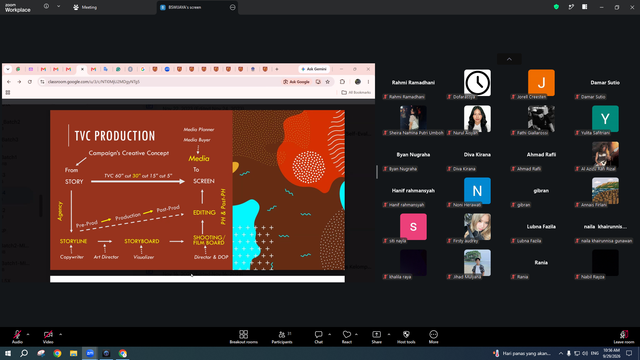Switch to the Google tab in Chrome
This screenshot has width=640, height=360.
tap(142, 69)
